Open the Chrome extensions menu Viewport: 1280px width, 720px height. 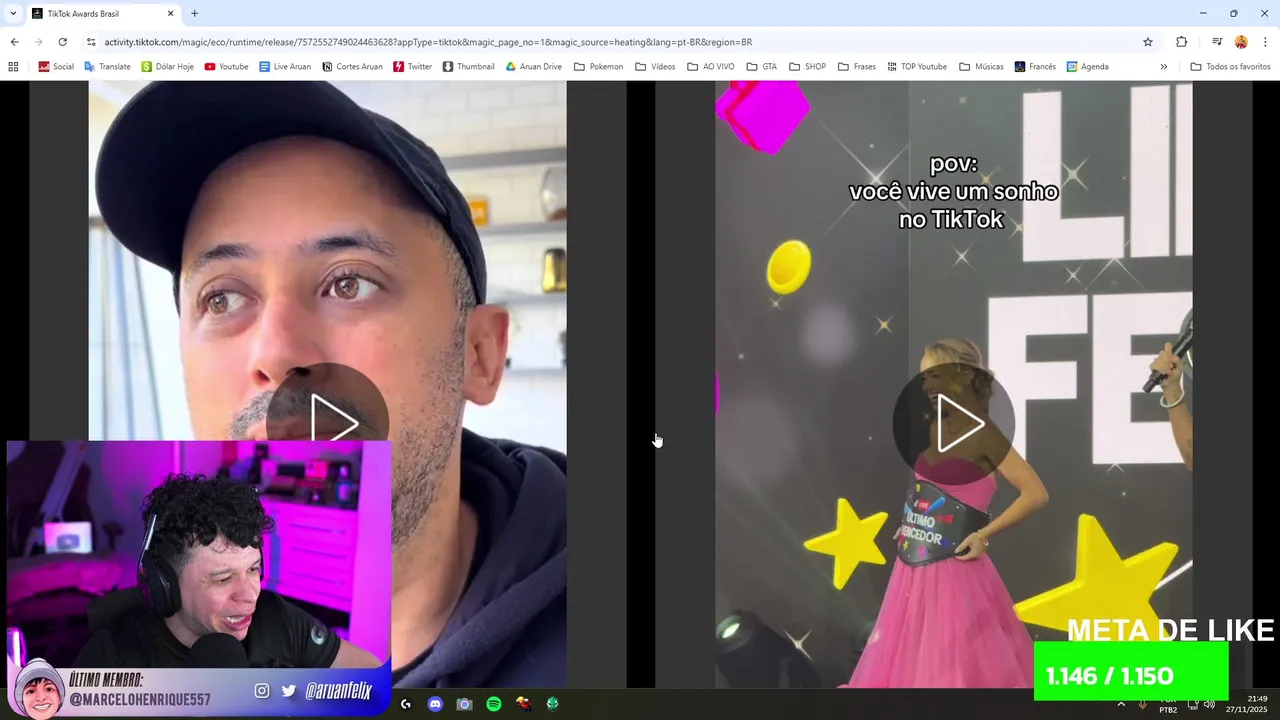click(x=1181, y=42)
